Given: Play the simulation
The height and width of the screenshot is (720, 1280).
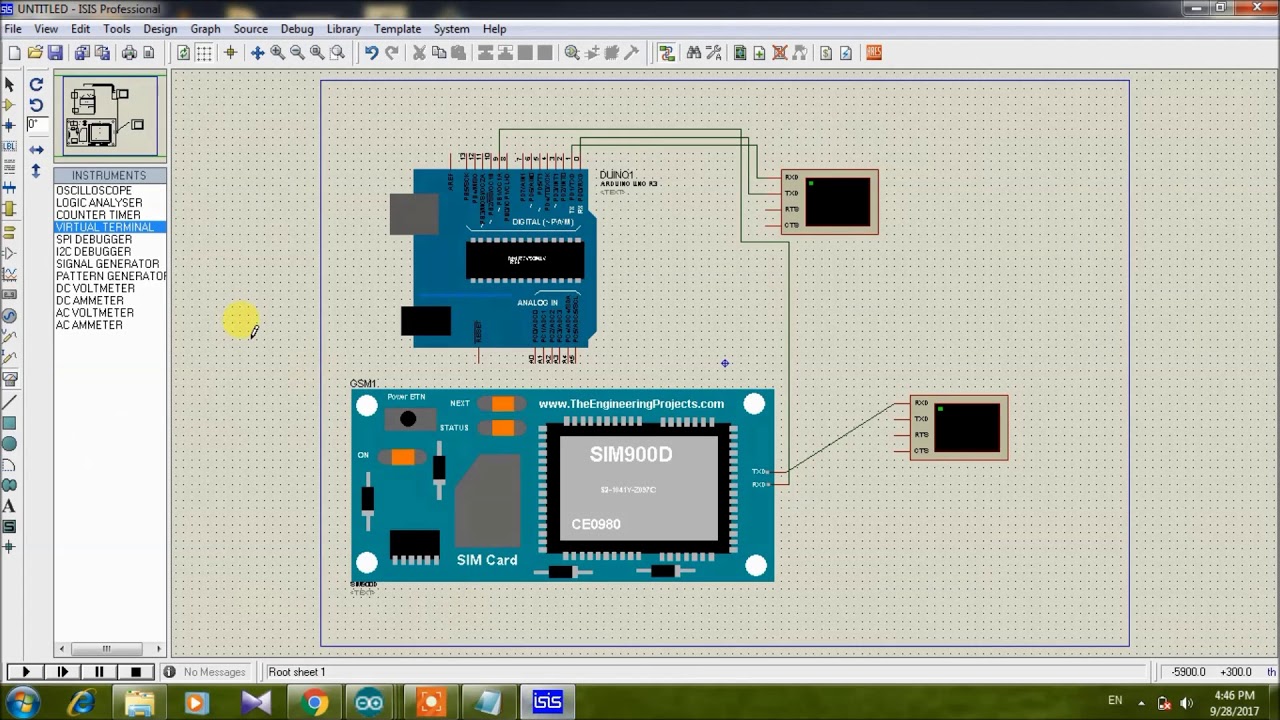Looking at the screenshot, I should click(x=25, y=672).
